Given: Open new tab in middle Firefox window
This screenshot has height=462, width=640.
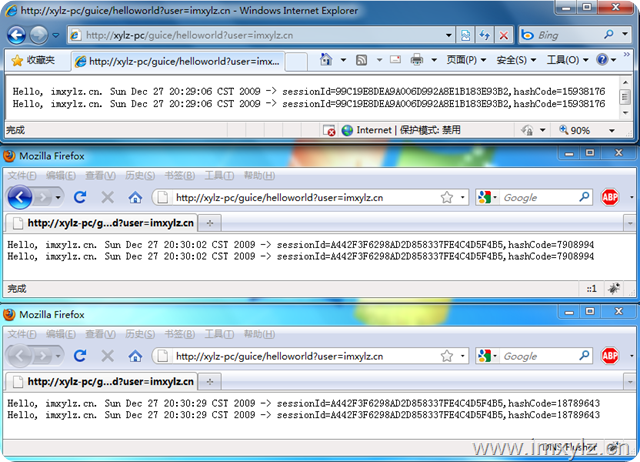Looking at the screenshot, I should click(210, 223).
